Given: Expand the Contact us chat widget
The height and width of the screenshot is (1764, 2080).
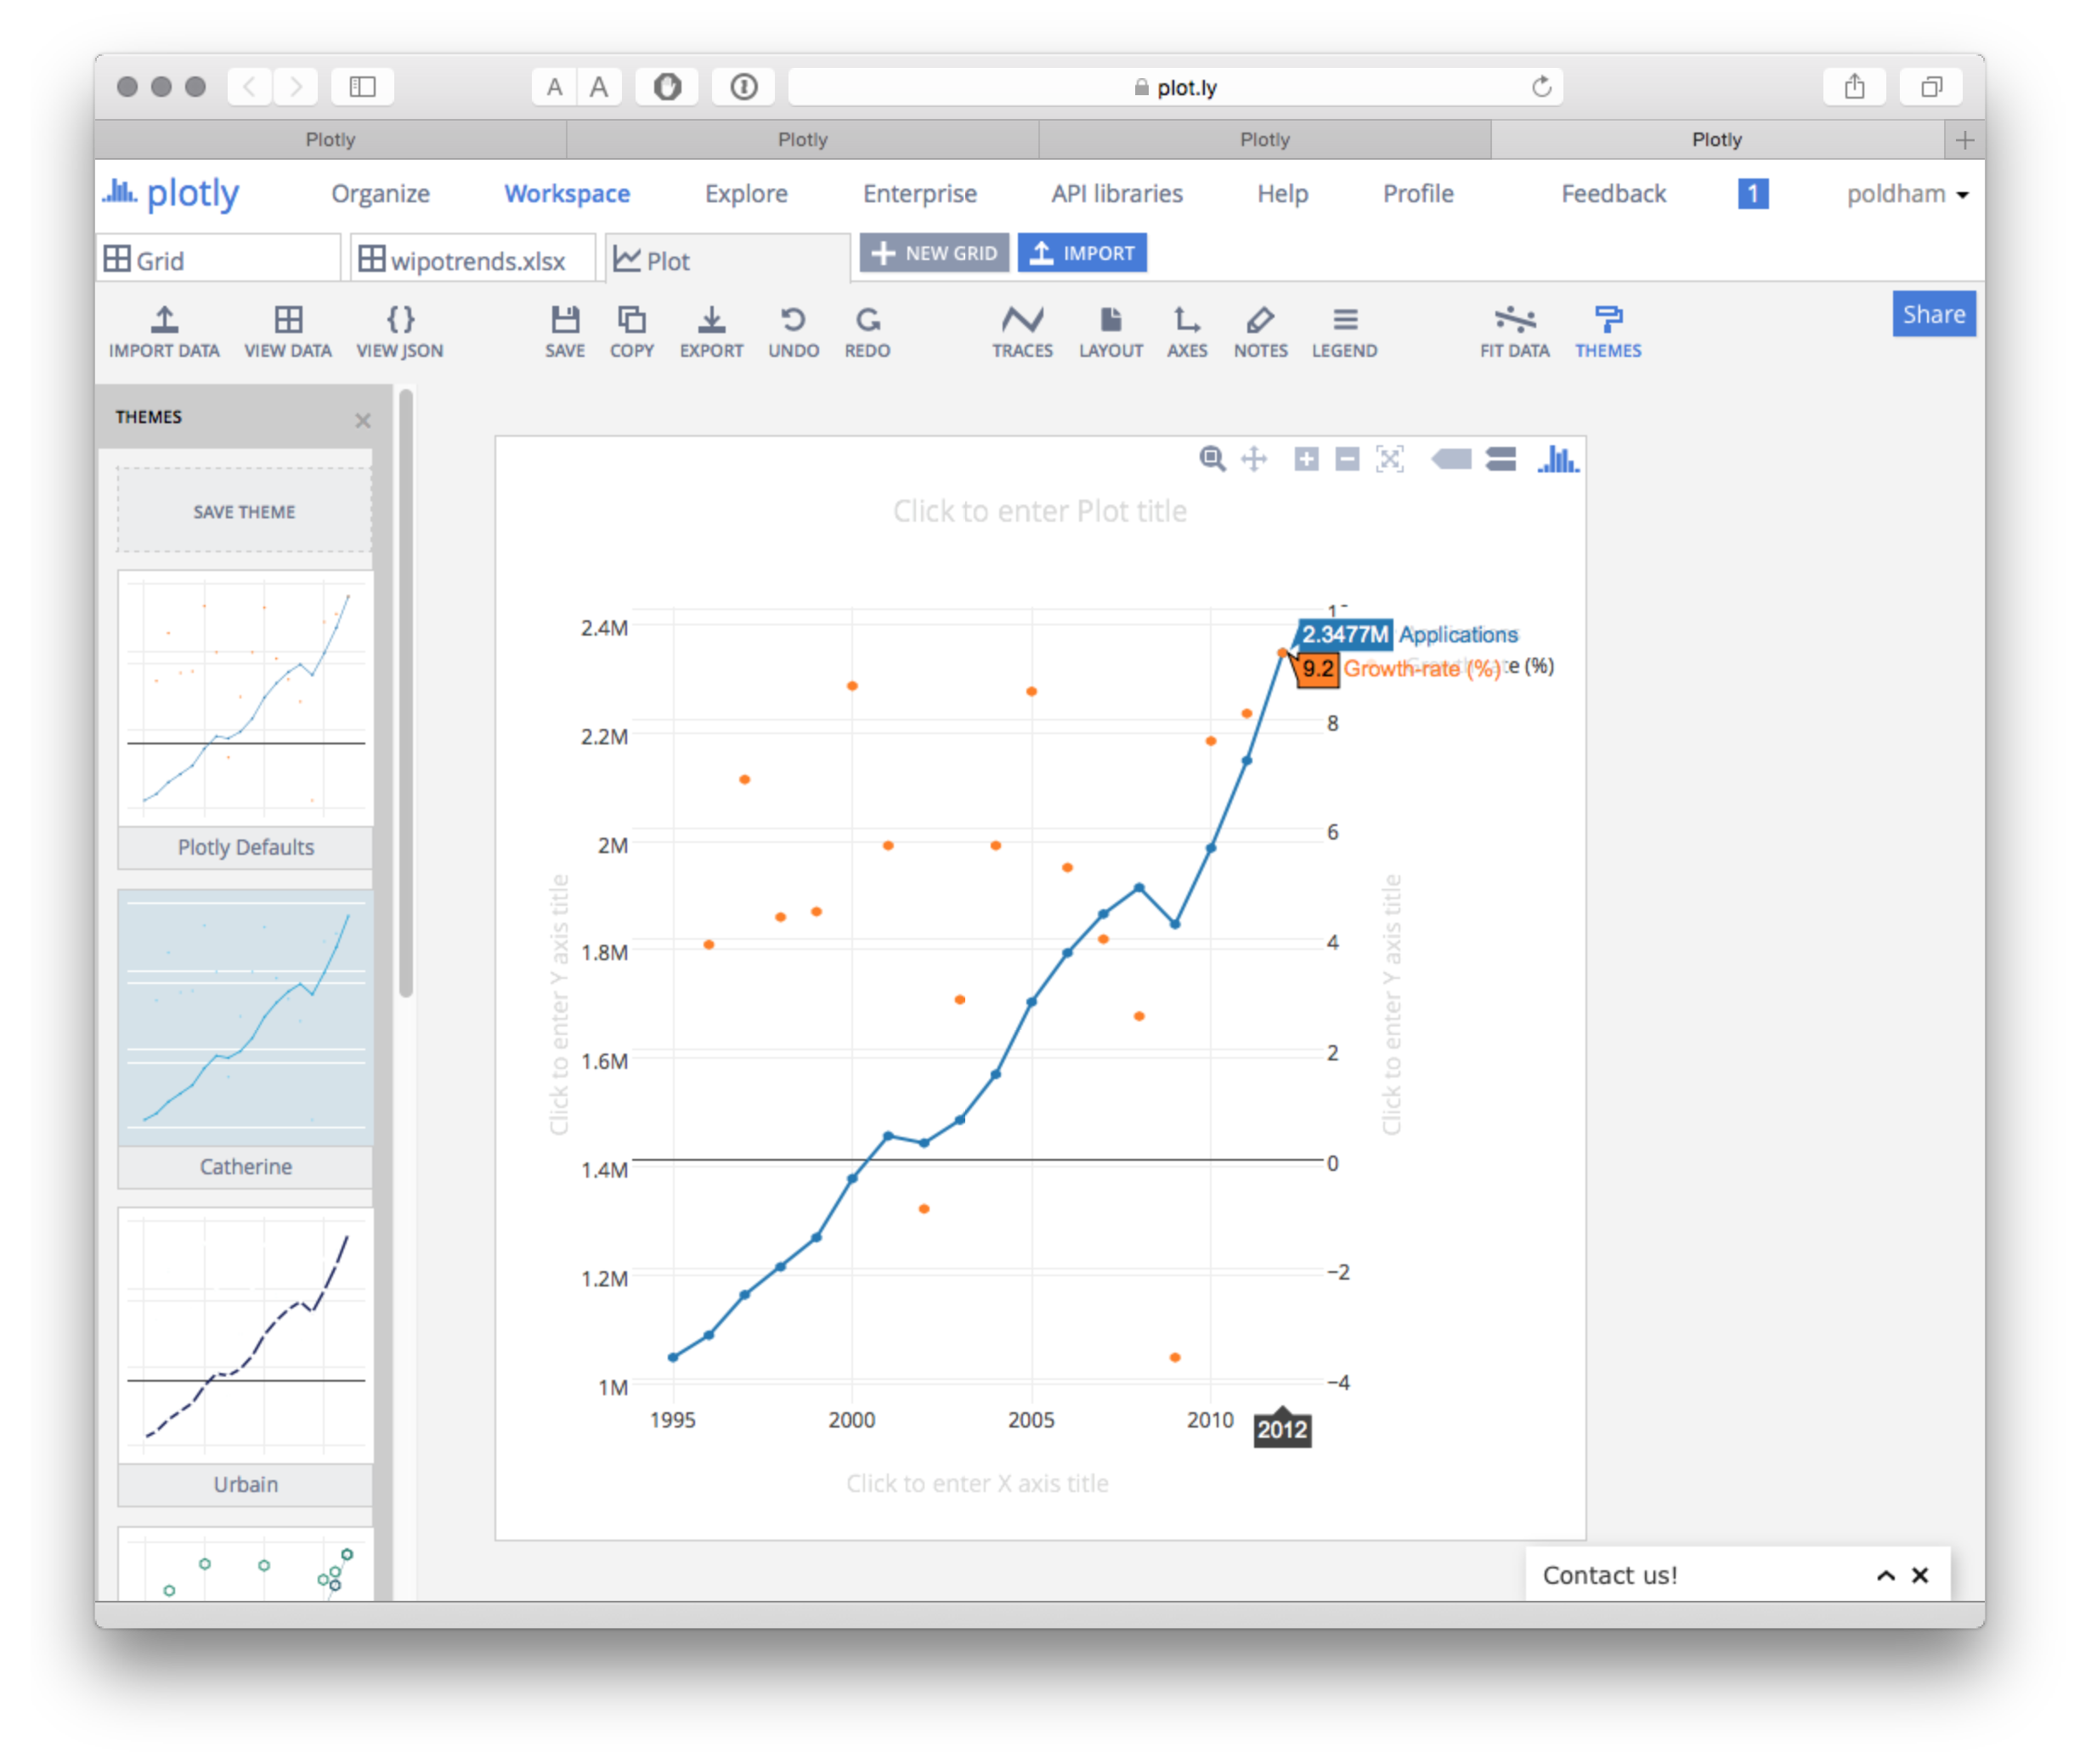Looking at the screenshot, I should point(1885,1575).
